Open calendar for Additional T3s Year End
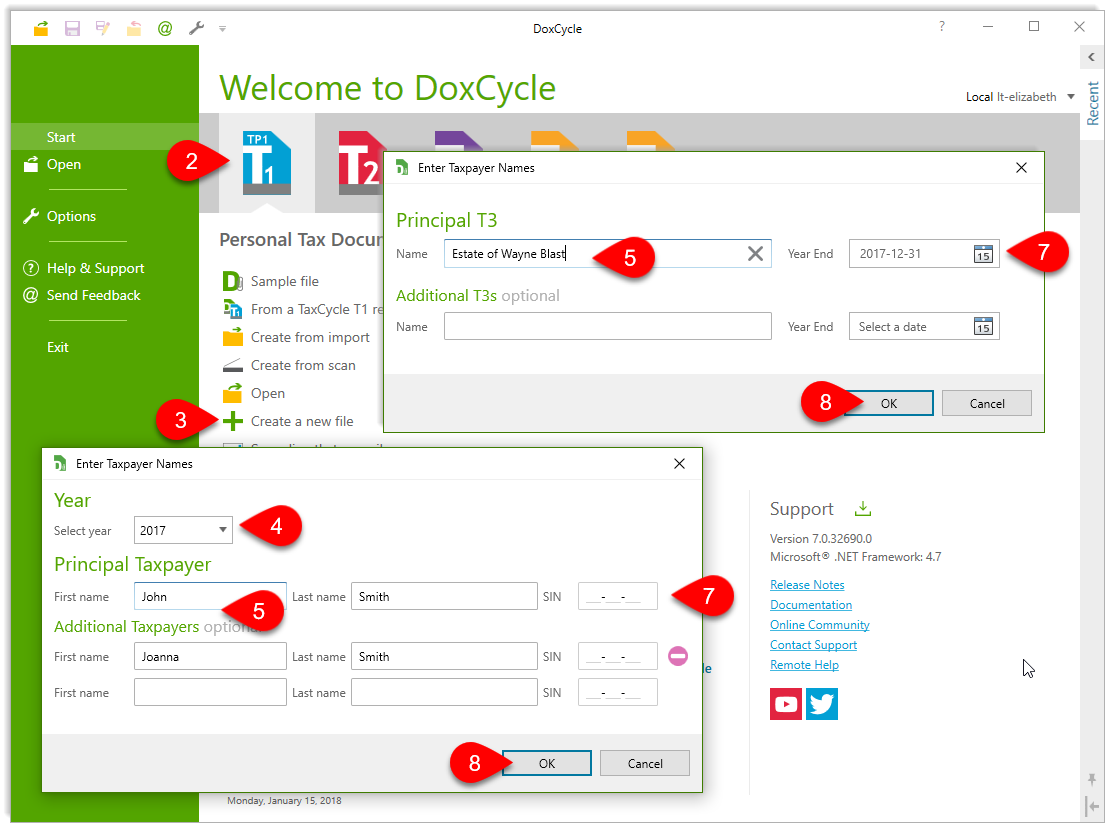Image resolution: width=1105 pixels, height=823 pixels. point(983,326)
